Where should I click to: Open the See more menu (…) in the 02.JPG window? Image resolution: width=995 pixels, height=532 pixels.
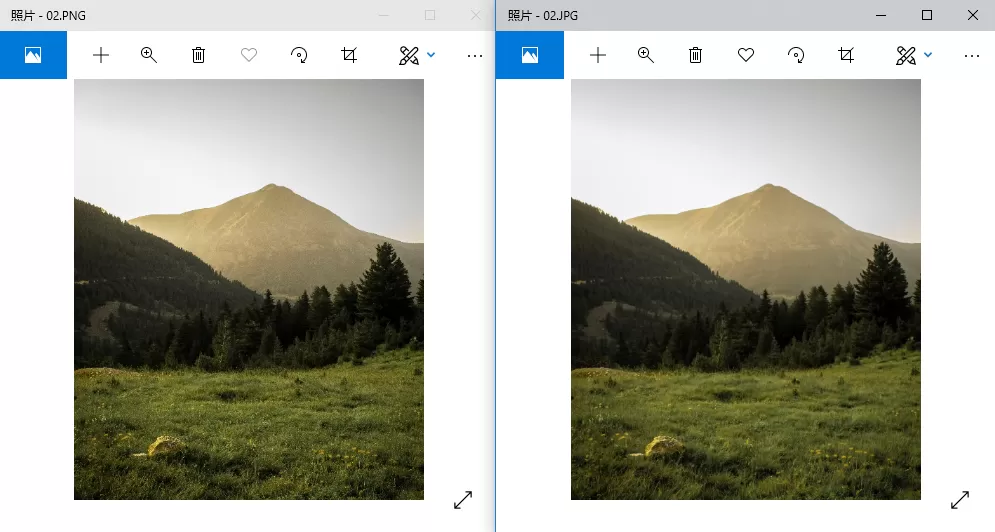pyautogui.click(x=972, y=56)
